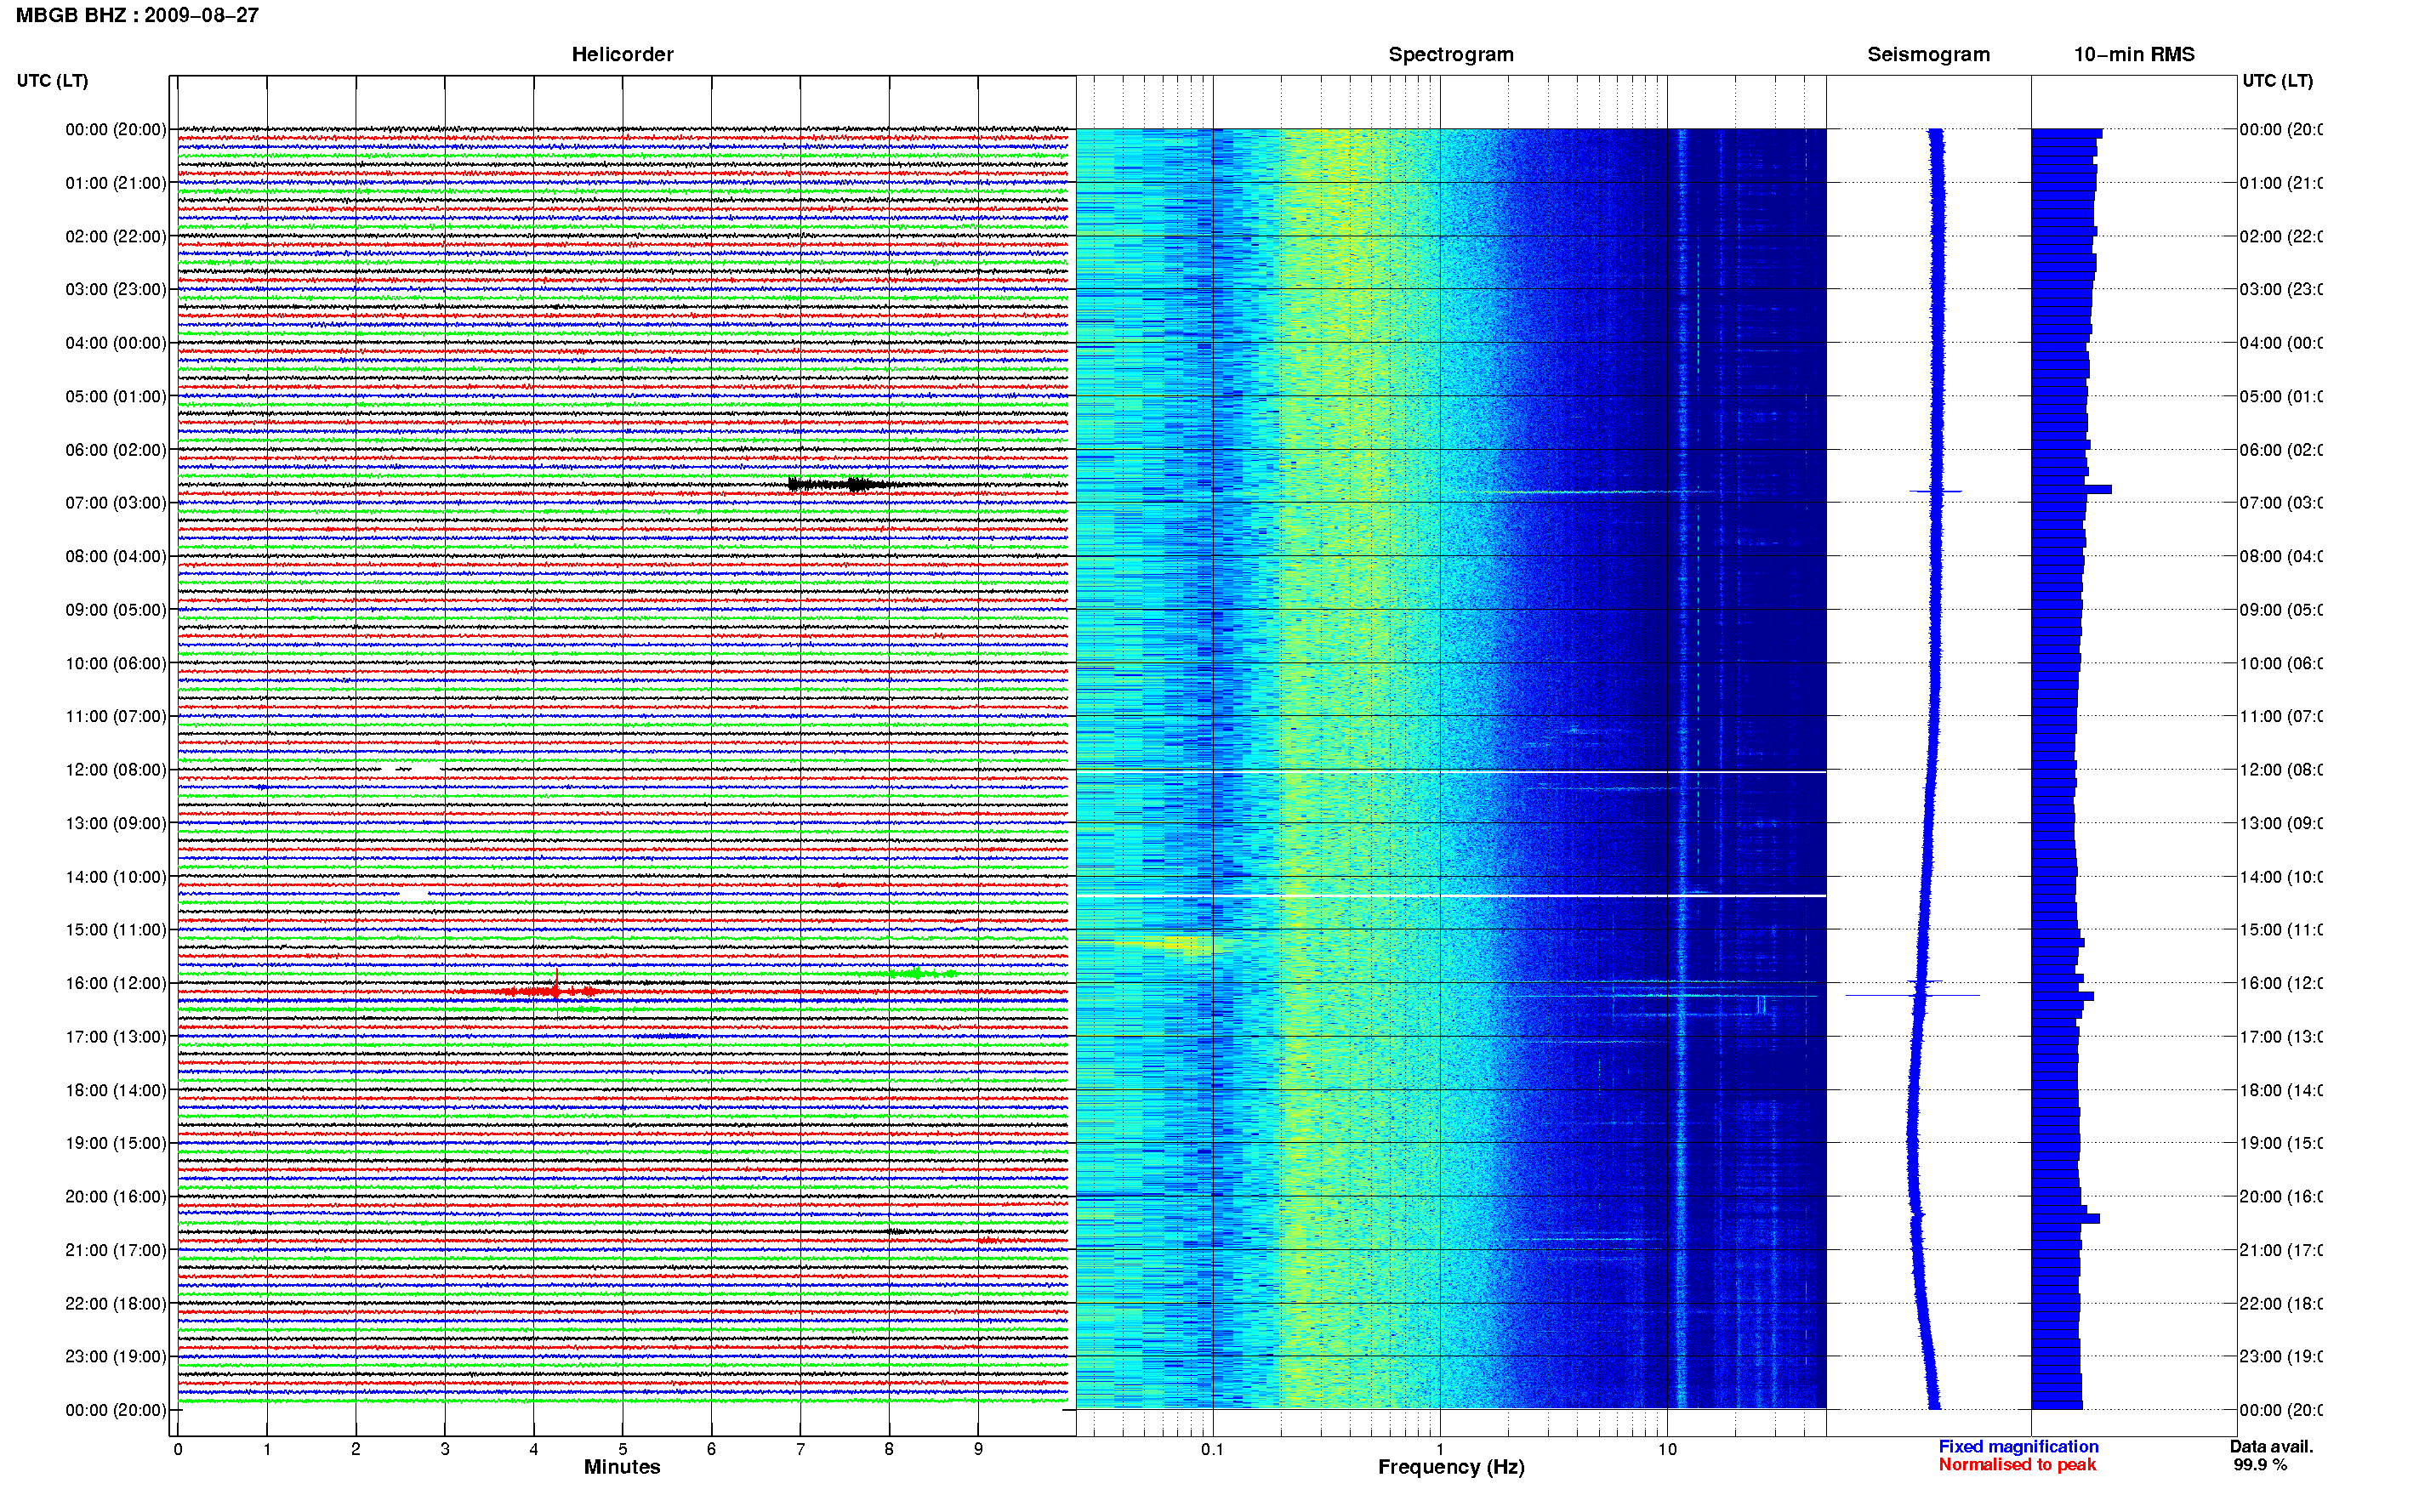
Task: Click the 0.1 frequency tick label
Action: tap(1212, 1449)
